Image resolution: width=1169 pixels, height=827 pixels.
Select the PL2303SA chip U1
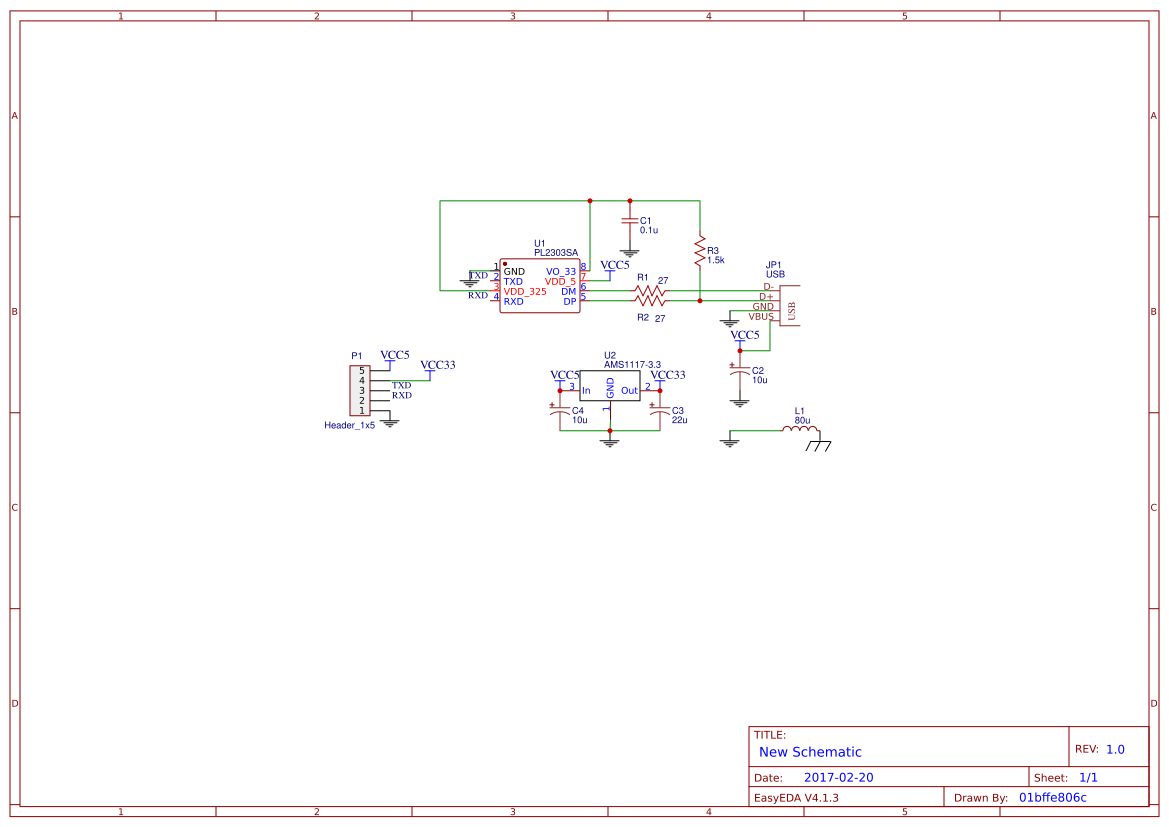(x=539, y=285)
